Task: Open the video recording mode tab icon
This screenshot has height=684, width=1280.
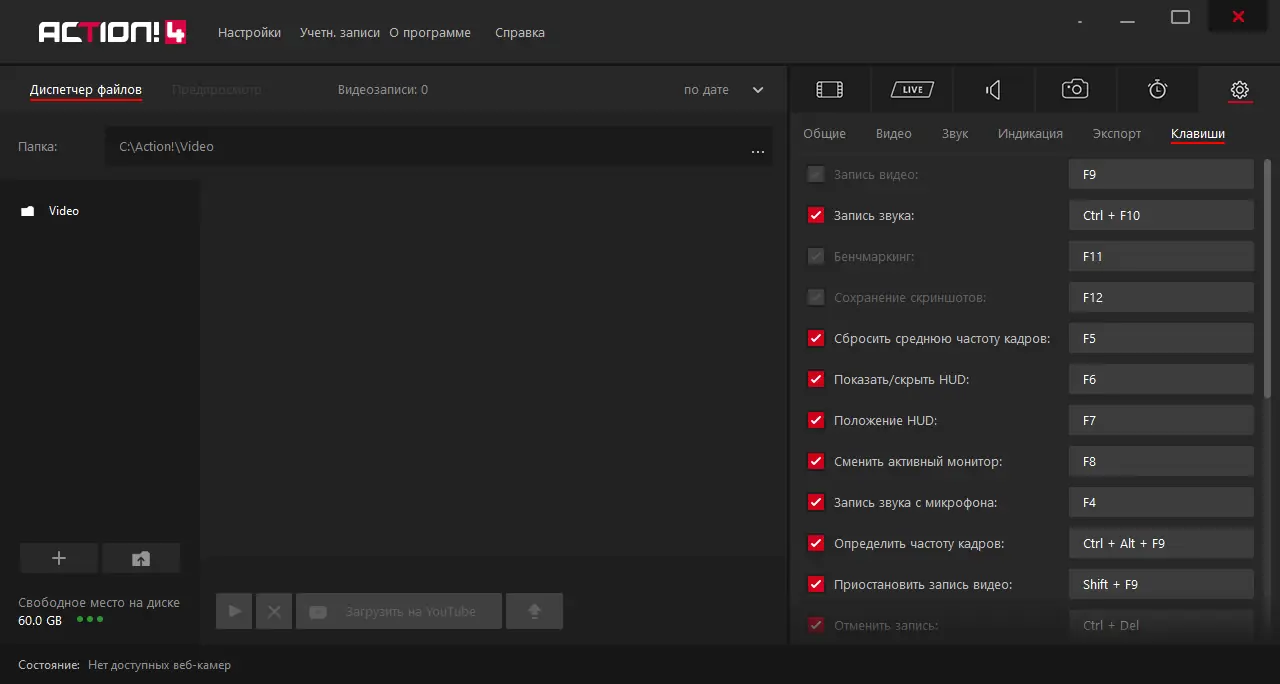Action: 829,90
